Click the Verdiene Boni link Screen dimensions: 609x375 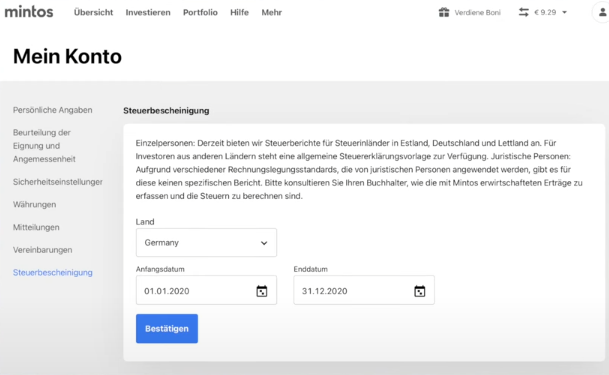[477, 12]
